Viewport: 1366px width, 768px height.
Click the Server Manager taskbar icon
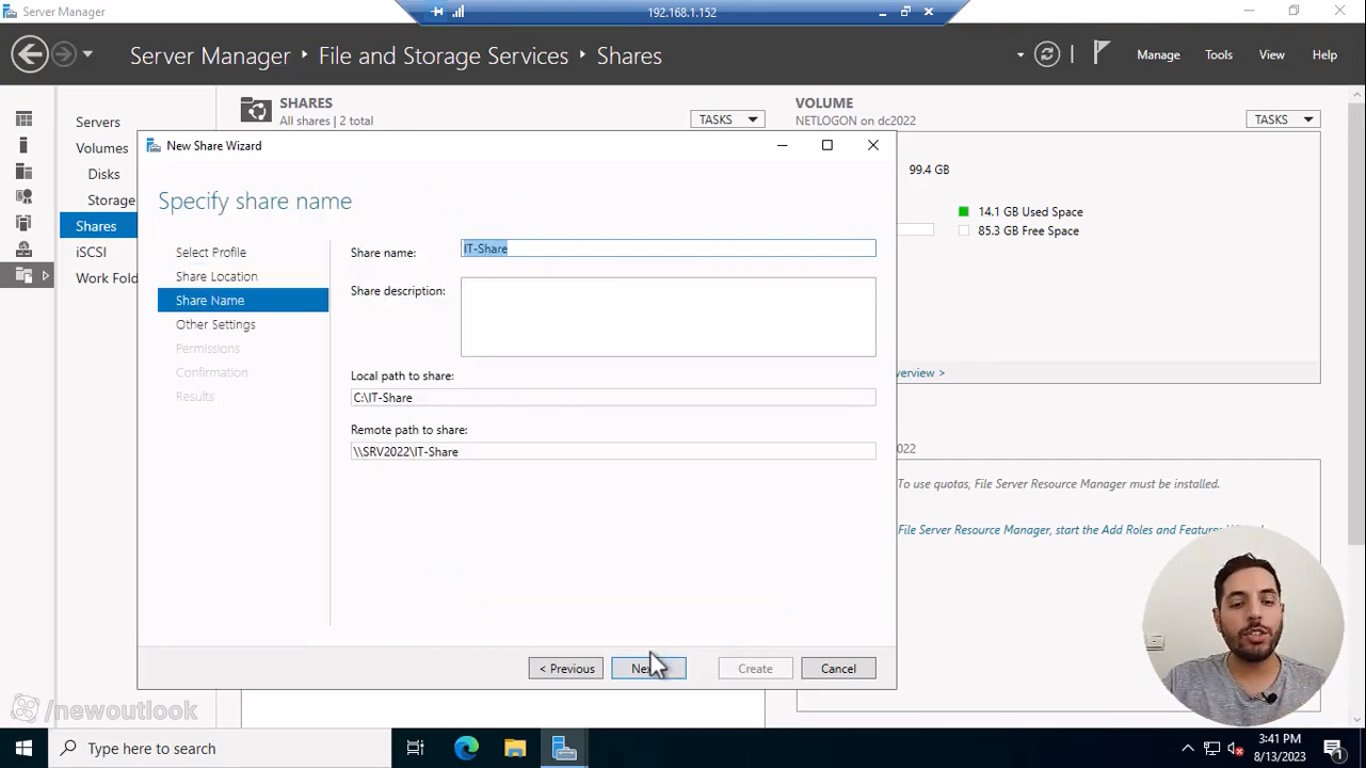(564, 748)
